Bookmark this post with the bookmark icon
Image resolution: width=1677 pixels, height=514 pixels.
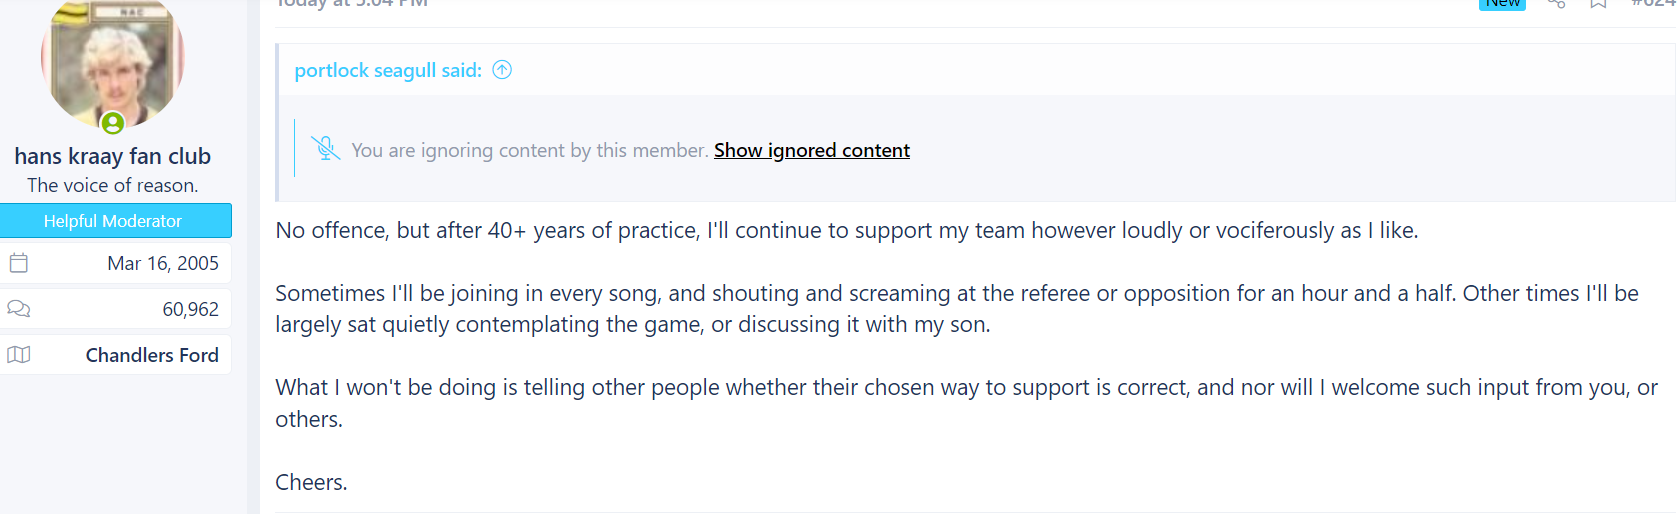click(x=1598, y=4)
